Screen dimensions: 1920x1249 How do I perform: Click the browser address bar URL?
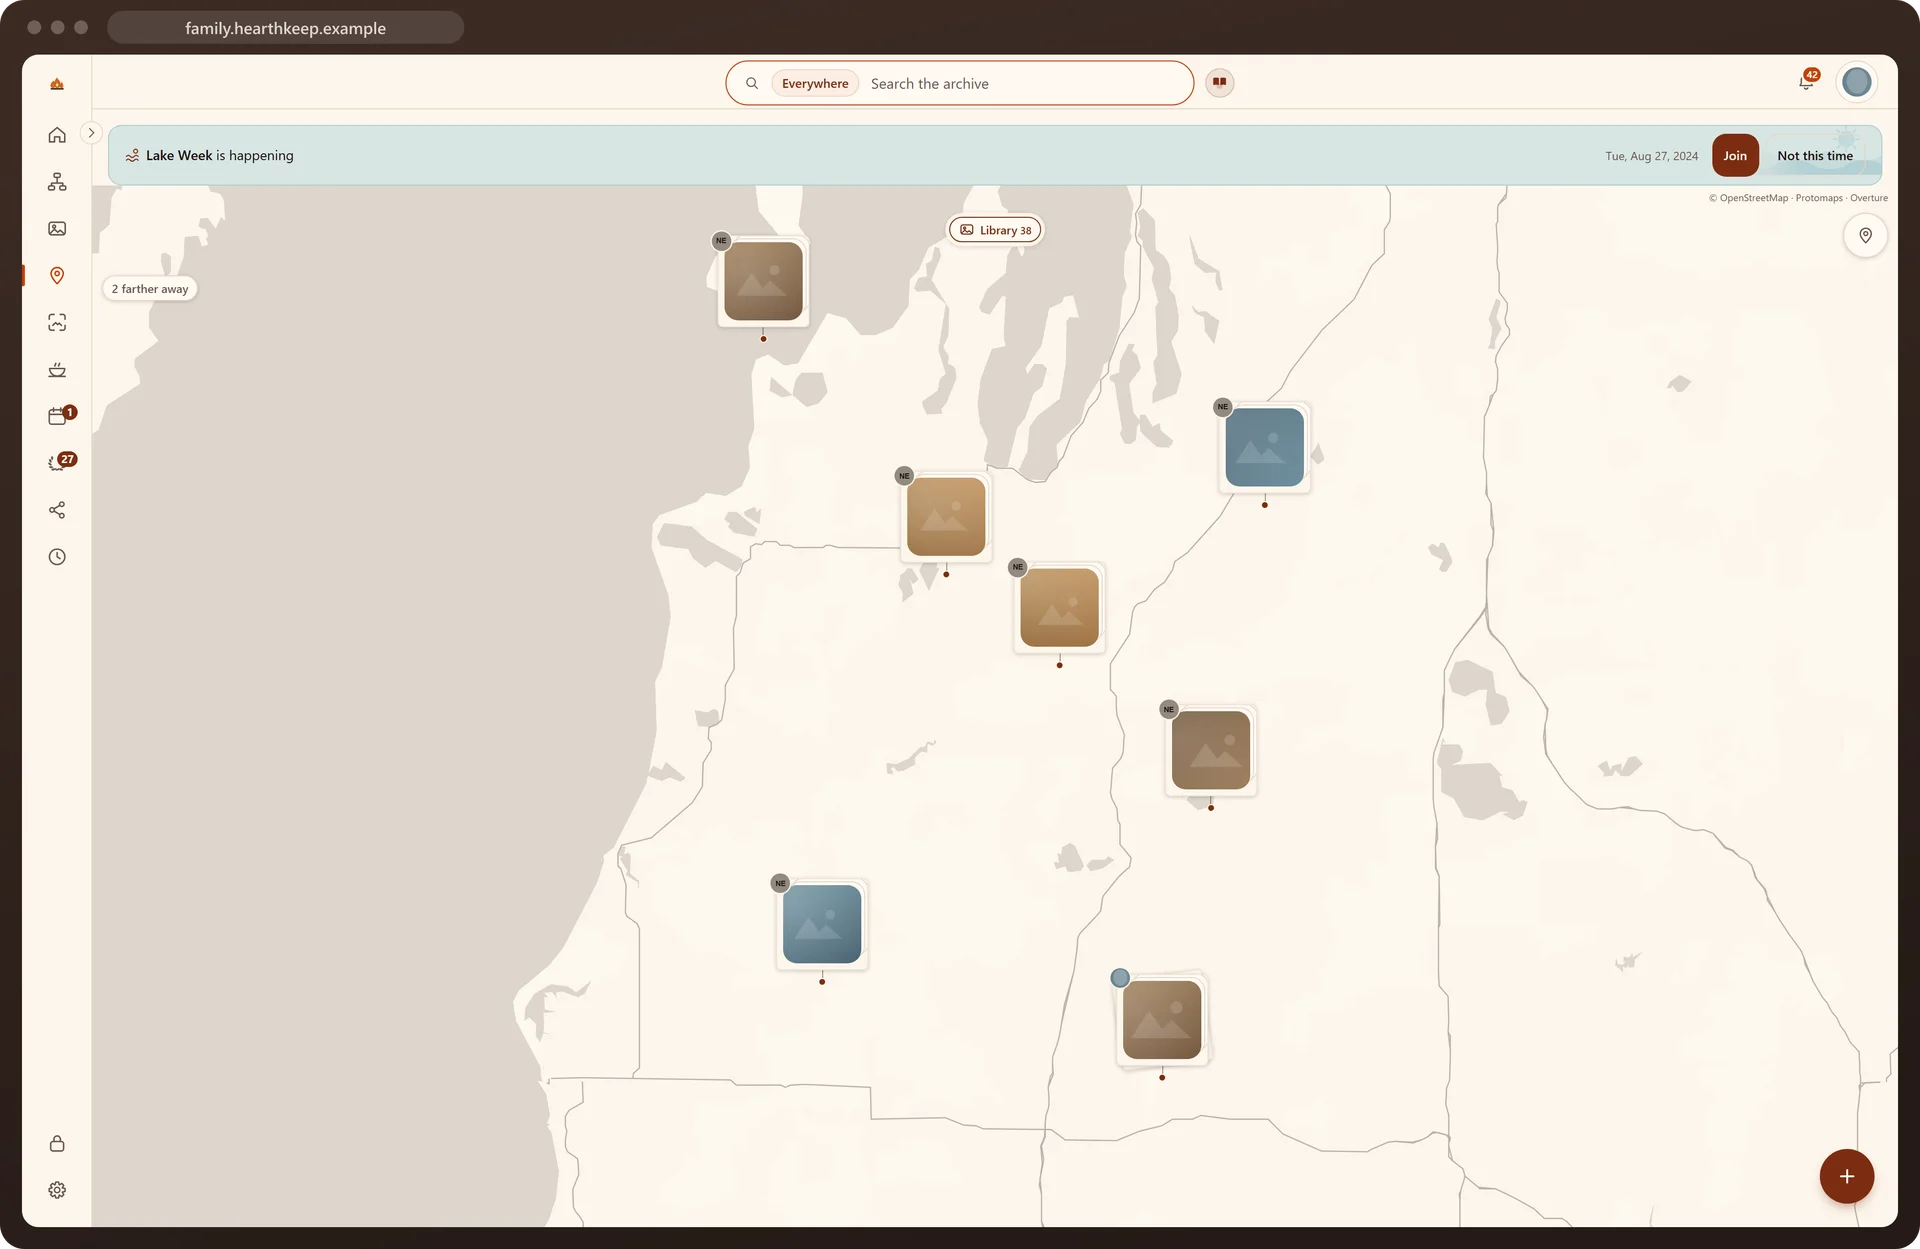(285, 28)
